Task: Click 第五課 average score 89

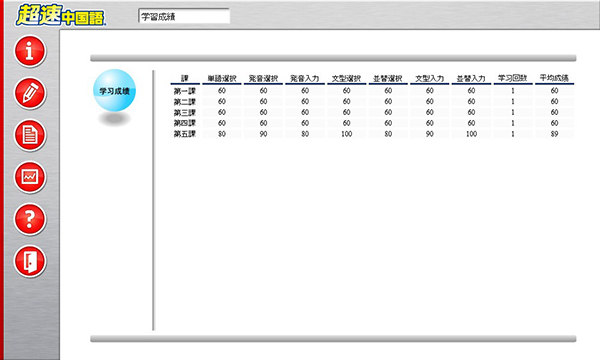Action: tap(554, 134)
